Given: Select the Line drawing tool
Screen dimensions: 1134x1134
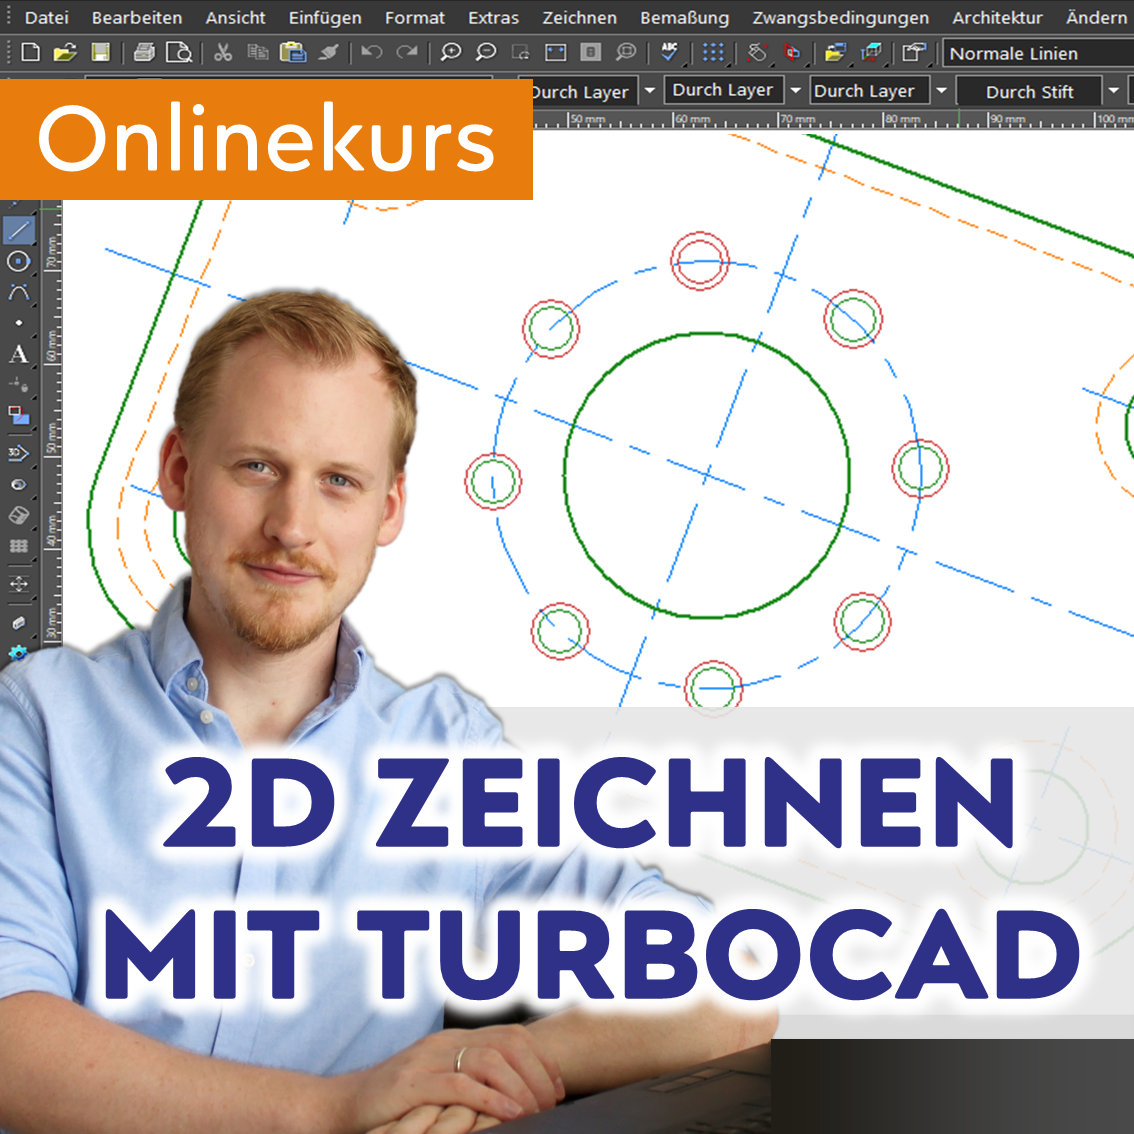Looking at the screenshot, I should [x=19, y=230].
